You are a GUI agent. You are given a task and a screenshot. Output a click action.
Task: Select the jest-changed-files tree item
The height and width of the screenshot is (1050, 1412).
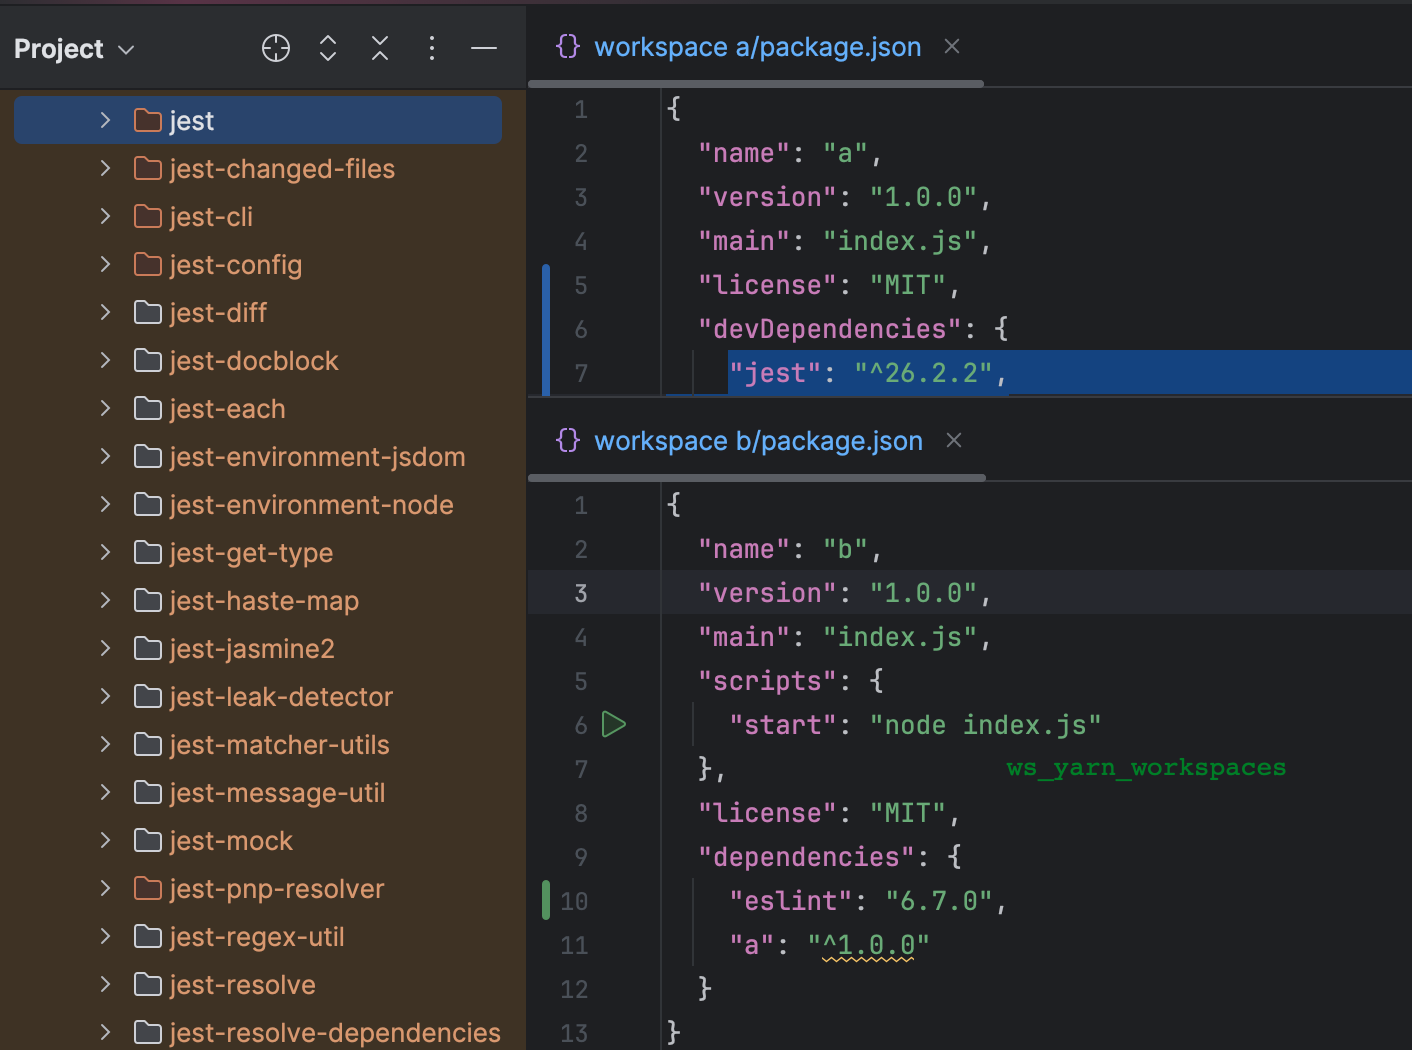(281, 168)
